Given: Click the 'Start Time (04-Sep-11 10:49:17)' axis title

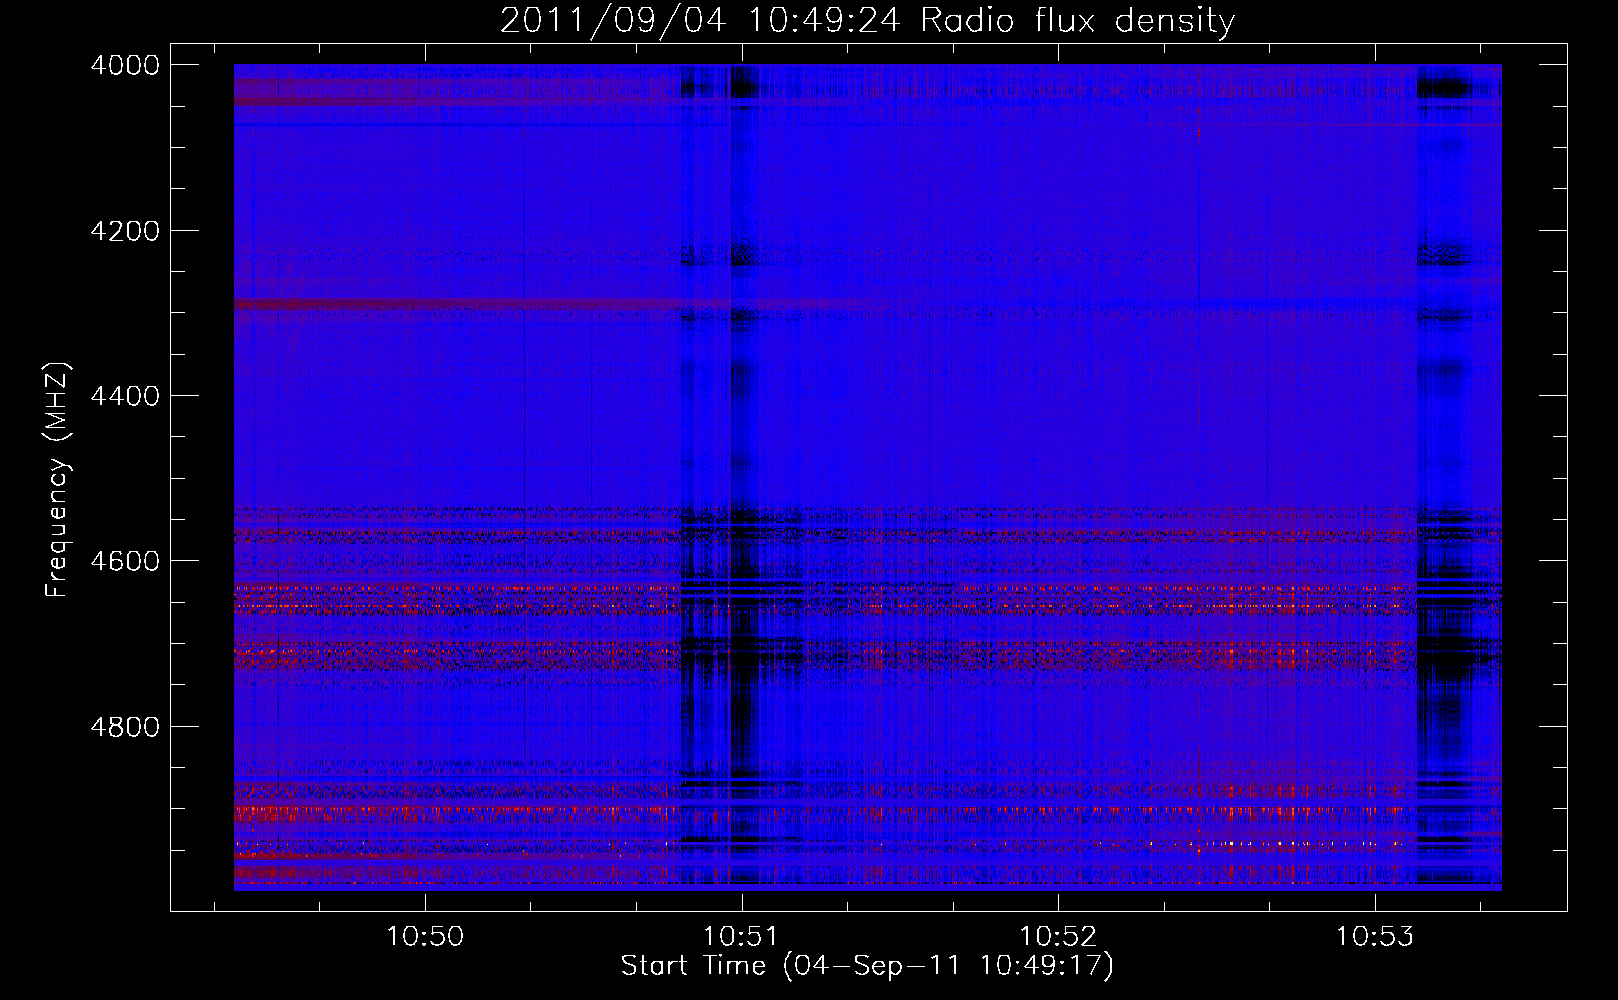Looking at the screenshot, I should (x=867, y=966).
